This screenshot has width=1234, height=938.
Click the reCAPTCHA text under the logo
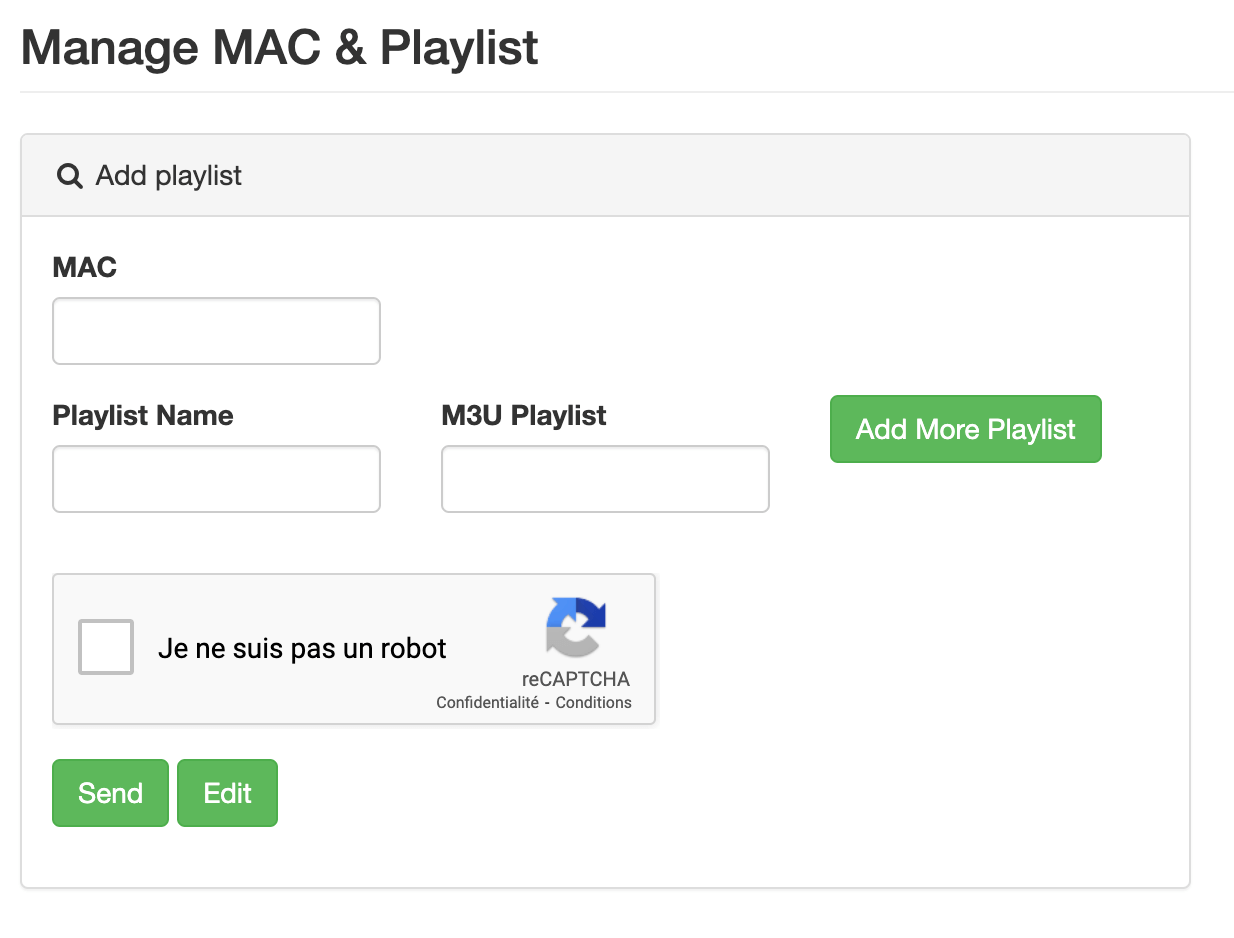click(576, 679)
